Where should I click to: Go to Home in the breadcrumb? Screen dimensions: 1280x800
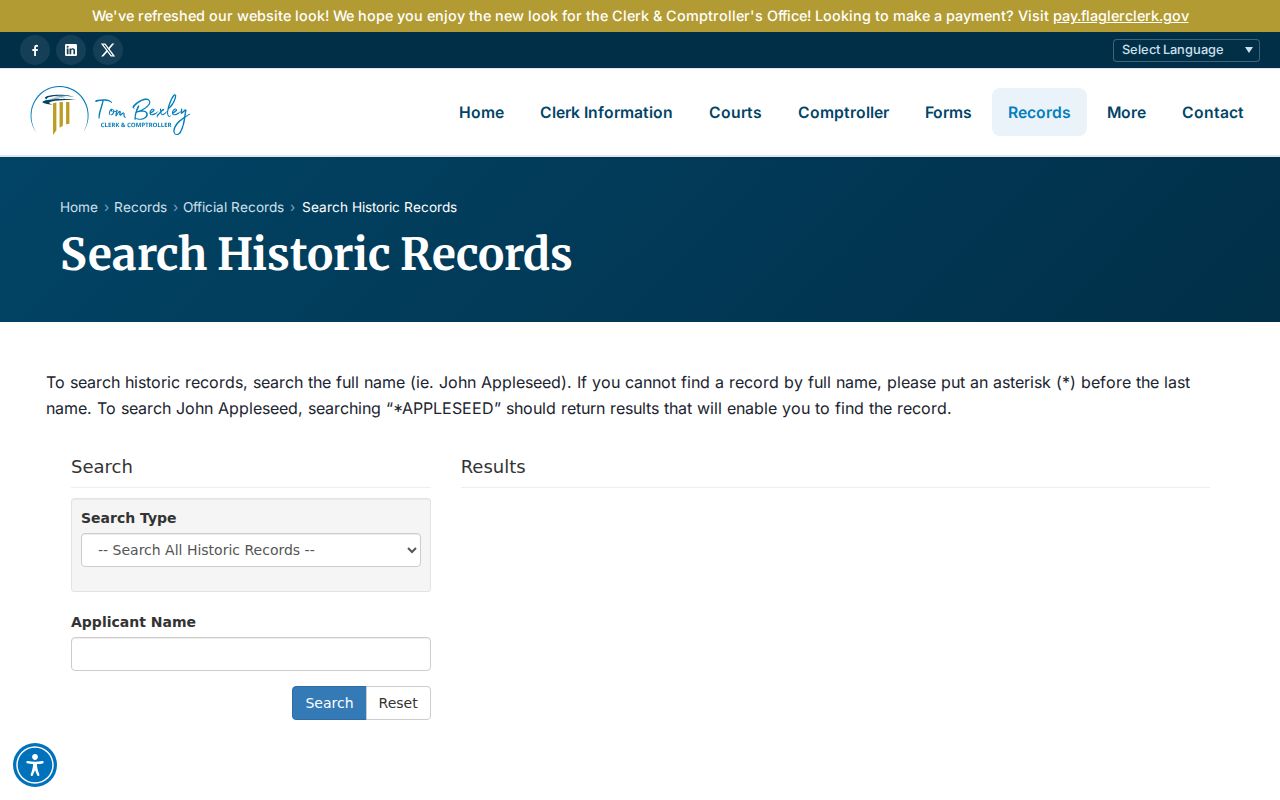click(79, 207)
